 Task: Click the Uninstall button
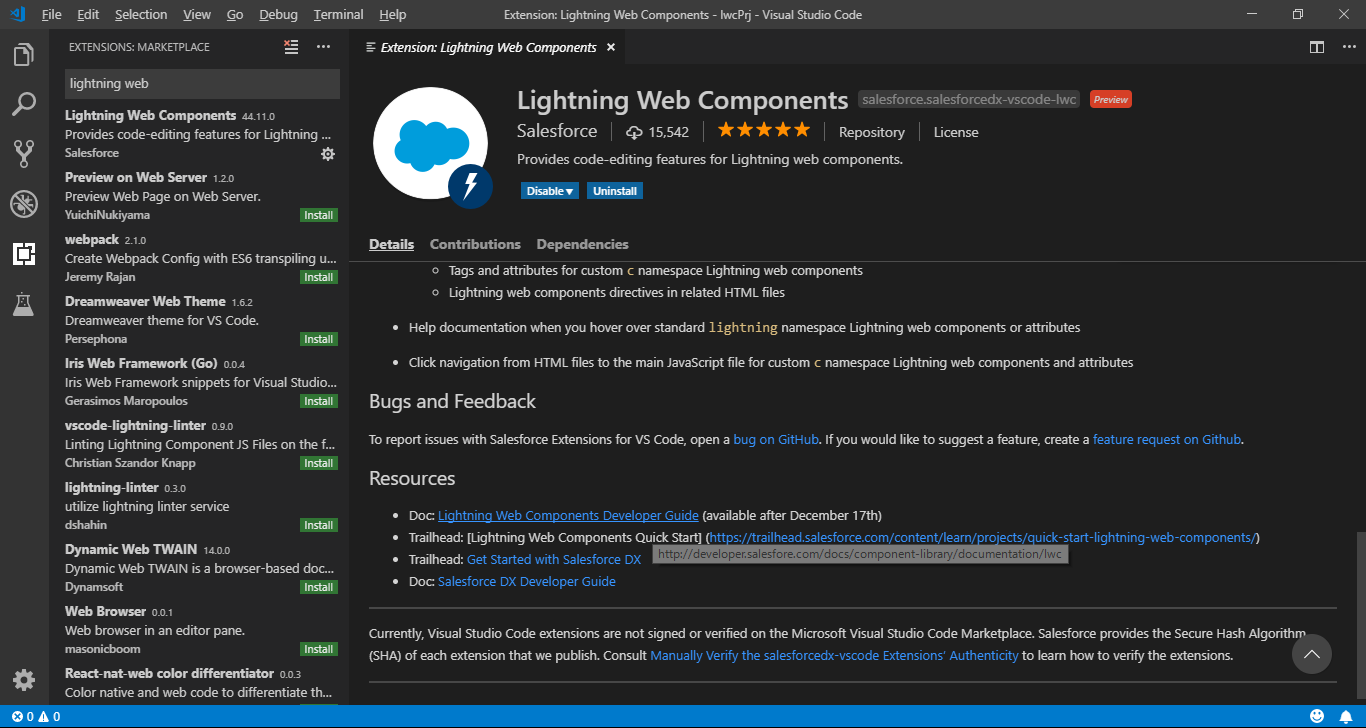tap(615, 191)
